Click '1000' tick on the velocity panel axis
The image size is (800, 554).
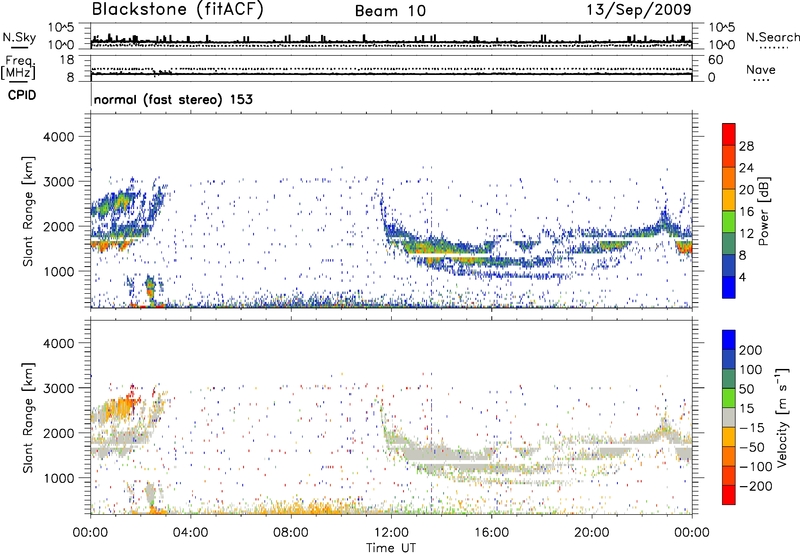58,479
